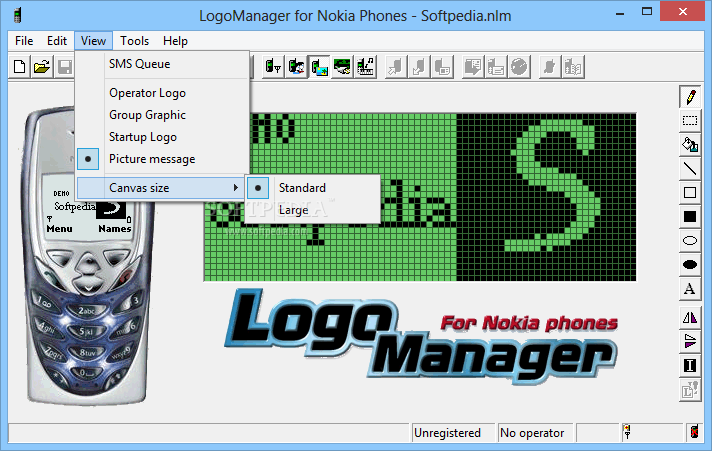Click the Open file folder icon
Image resolution: width=712 pixels, height=451 pixels.
(42, 67)
